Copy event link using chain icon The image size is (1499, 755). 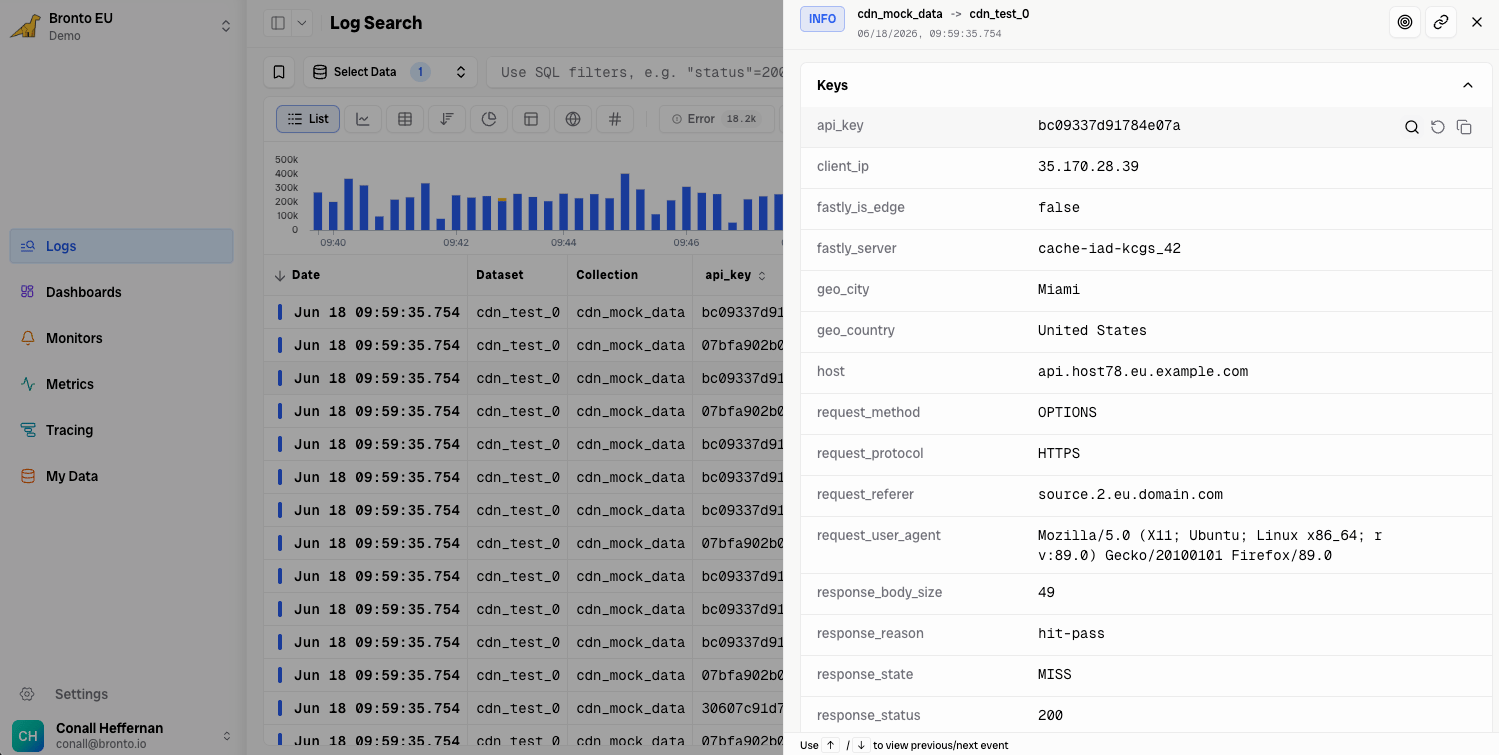pos(1441,22)
